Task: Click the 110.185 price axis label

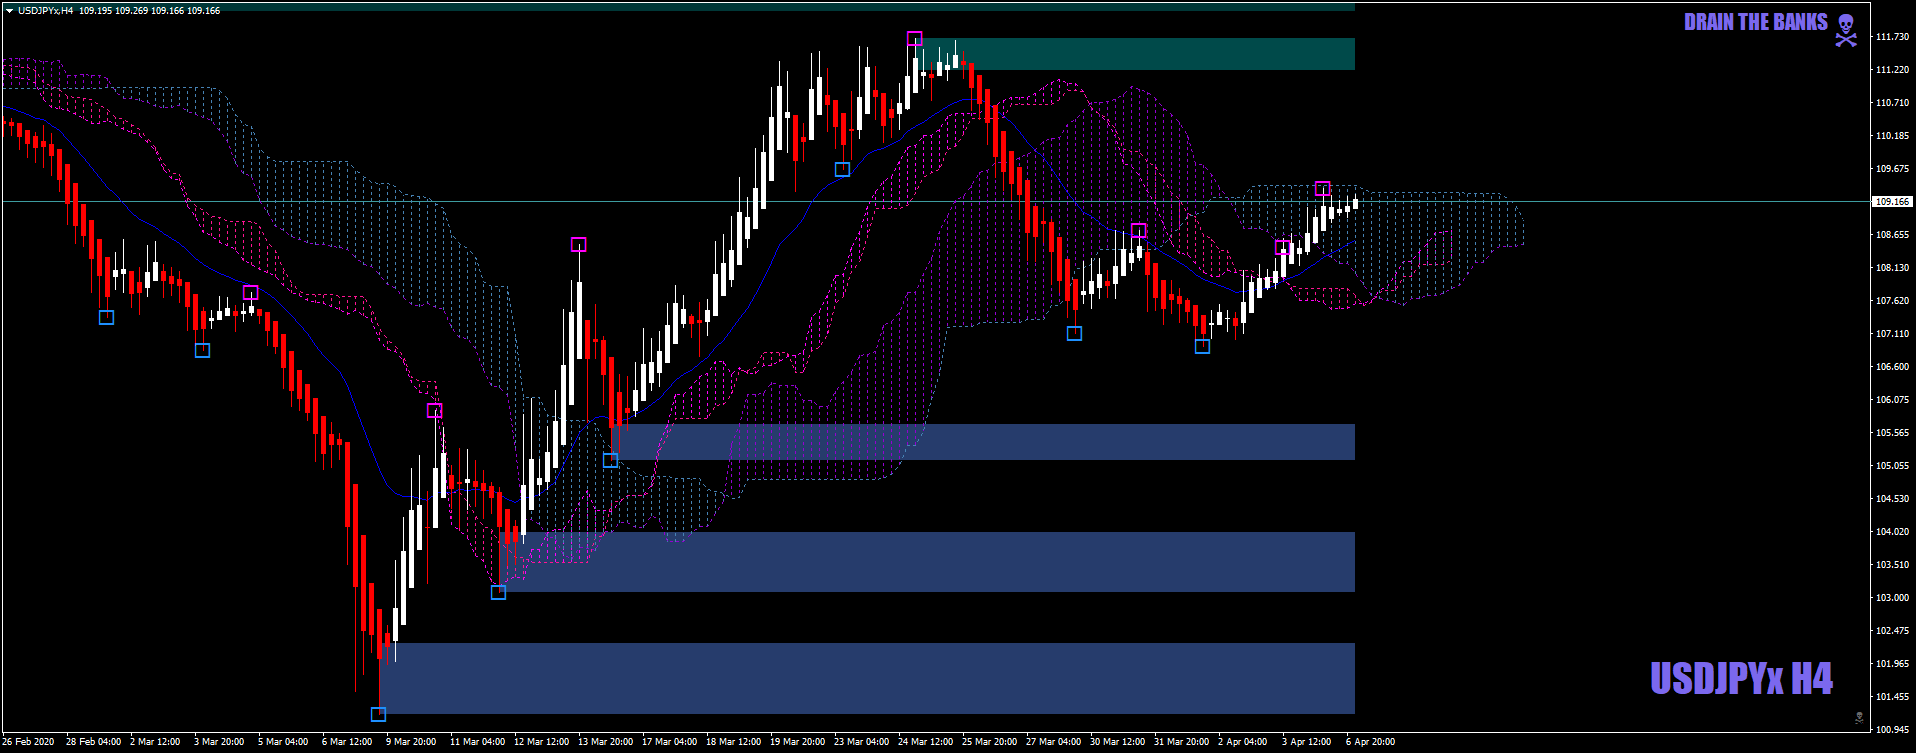Action: [x=1893, y=136]
